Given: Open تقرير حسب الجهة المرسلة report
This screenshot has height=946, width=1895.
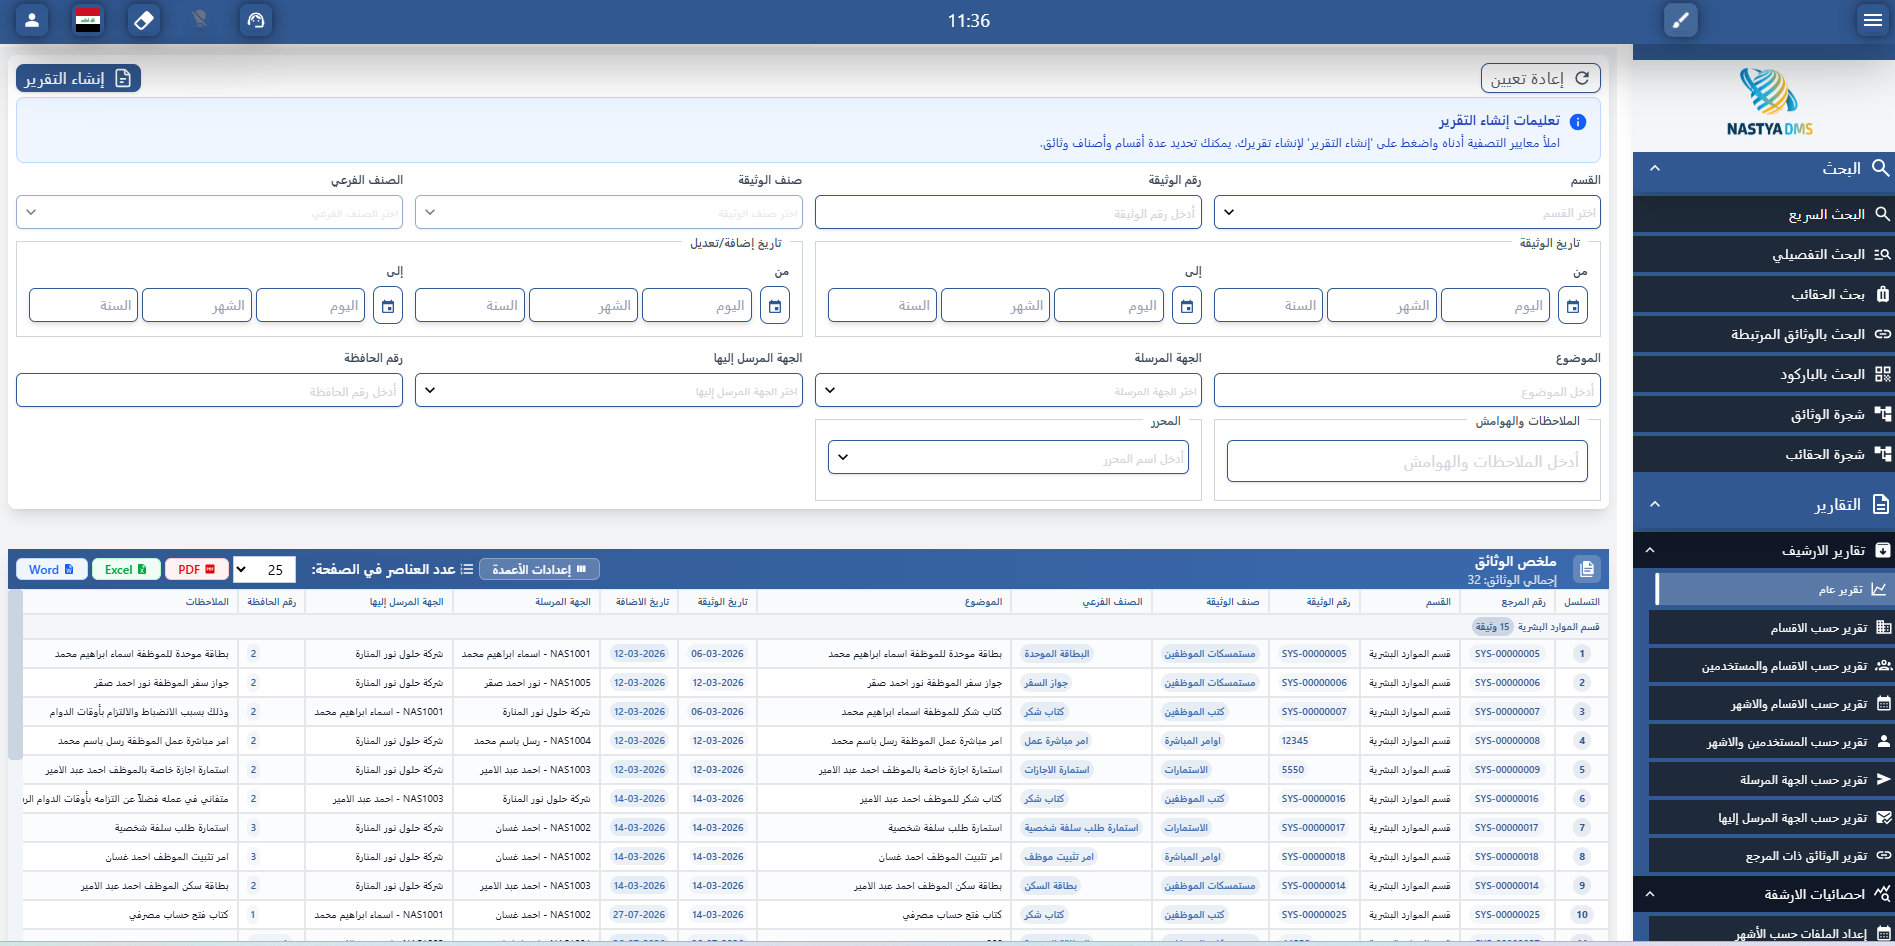Looking at the screenshot, I should (1772, 779).
